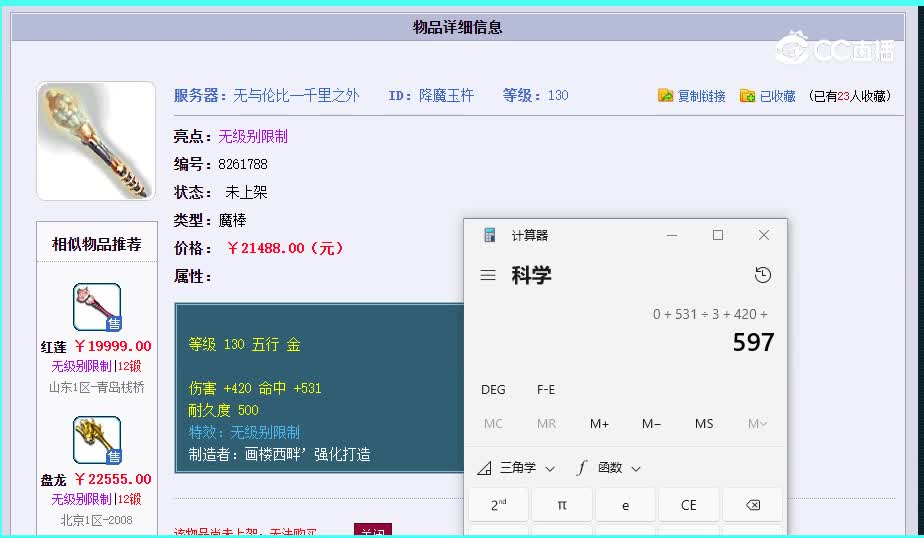Viewport: 924px width, 538px height.
Task: Expand the M memory list dropdown
Action: (x=757, y=423)
